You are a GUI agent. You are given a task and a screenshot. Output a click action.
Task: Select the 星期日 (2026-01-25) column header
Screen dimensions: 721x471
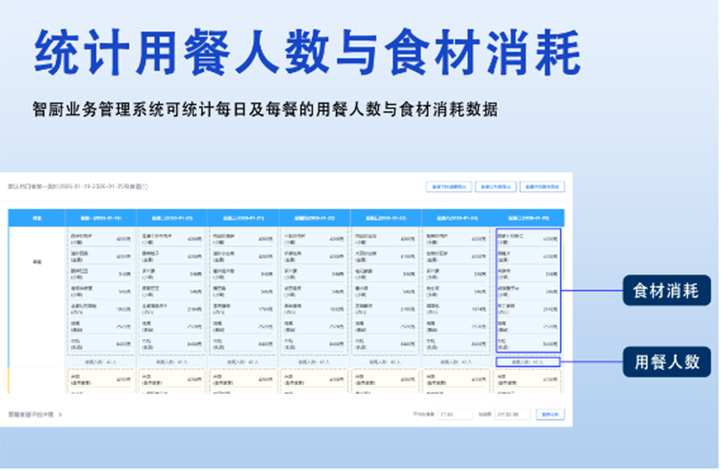[x=528, y=218]
